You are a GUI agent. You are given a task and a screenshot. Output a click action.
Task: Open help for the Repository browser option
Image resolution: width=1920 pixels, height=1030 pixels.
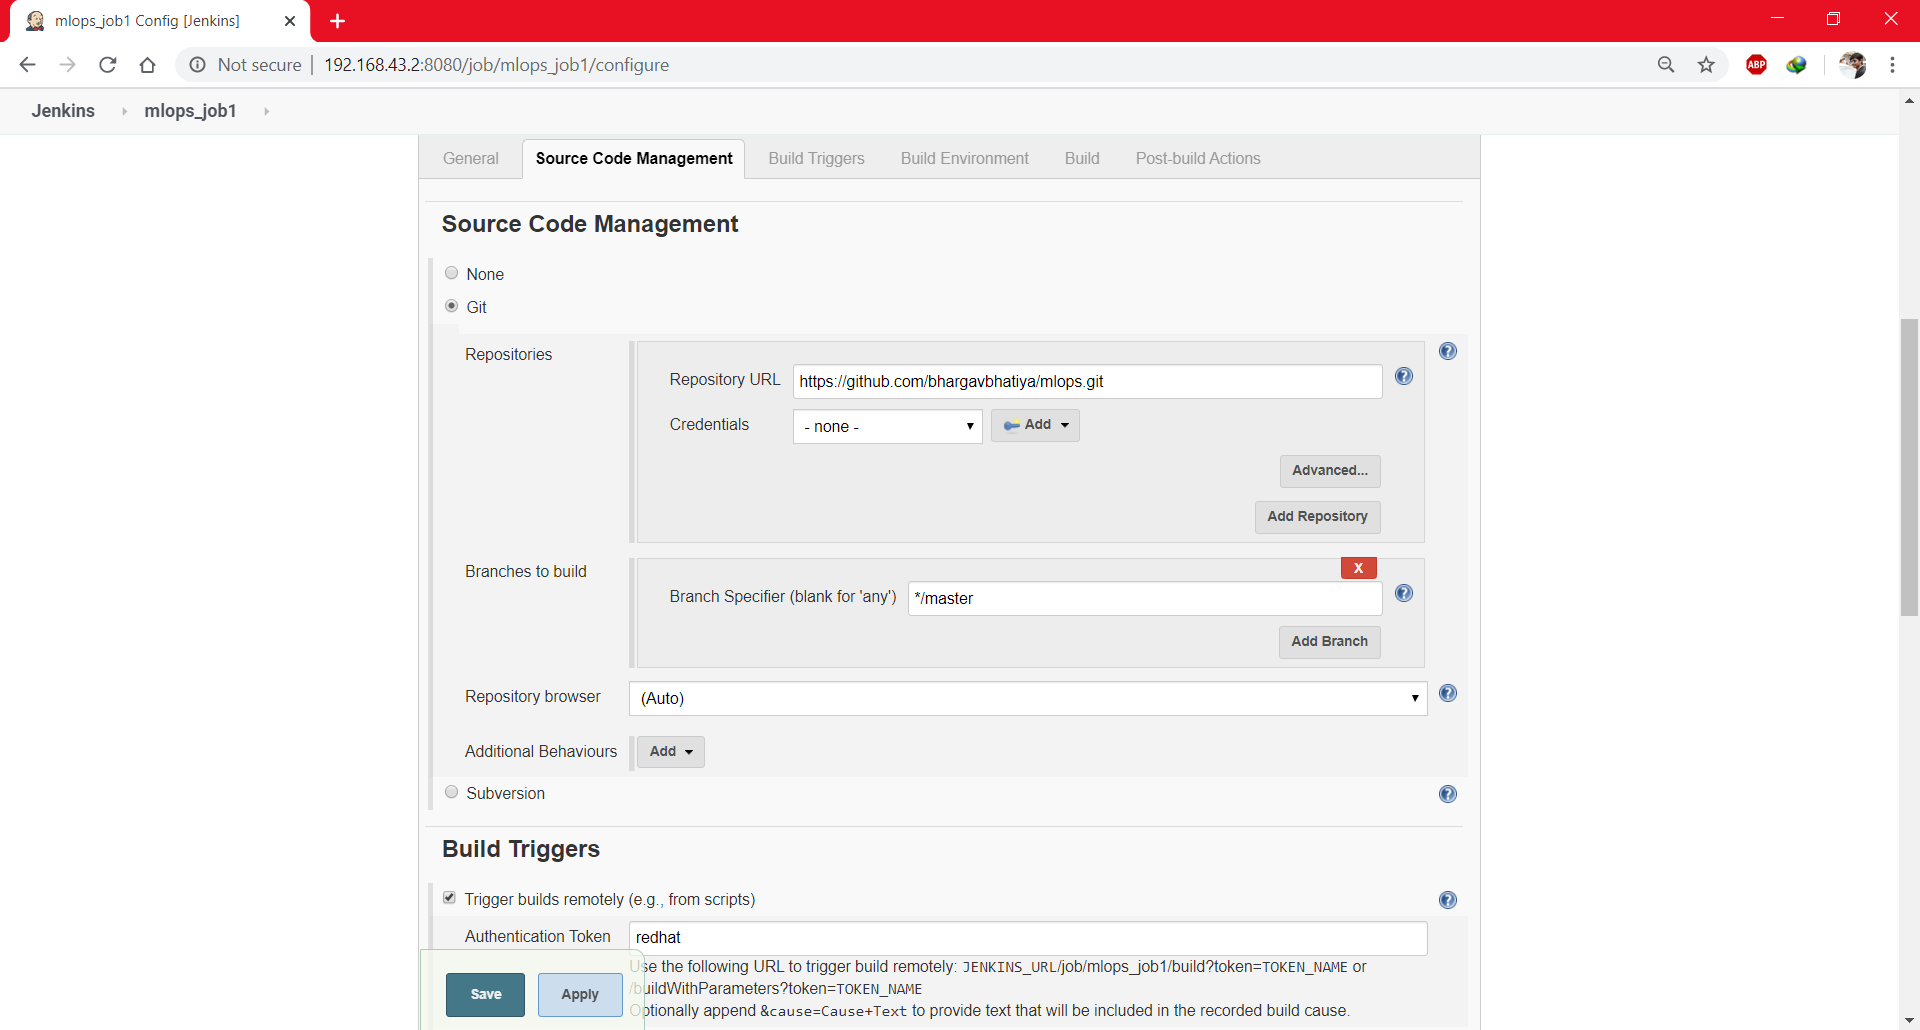point(1448,693)
